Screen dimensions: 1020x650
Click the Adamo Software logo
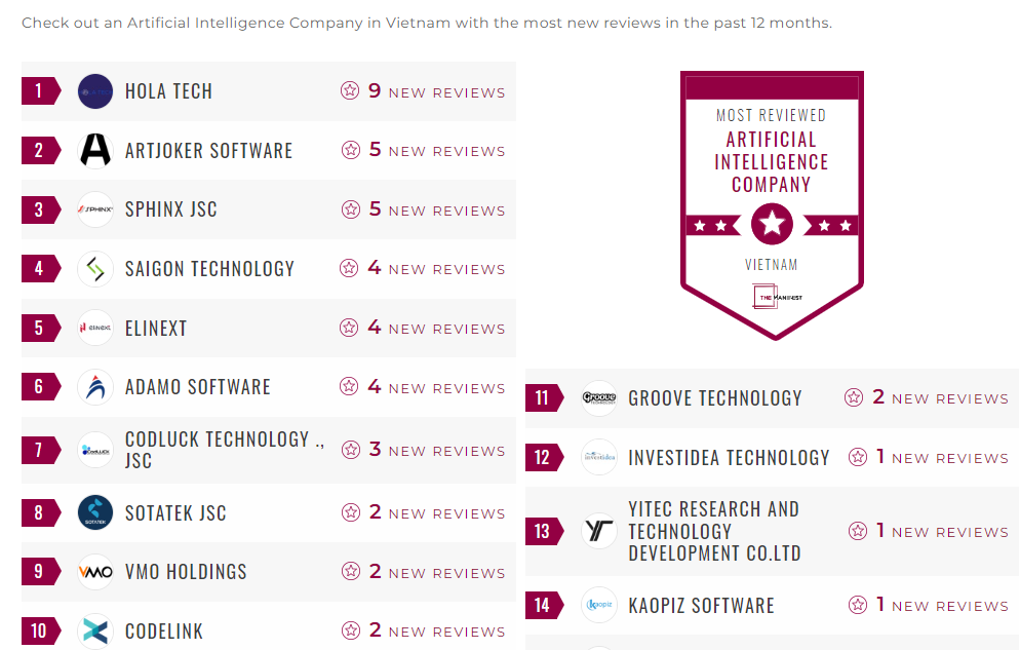click(x=96, y=386)
